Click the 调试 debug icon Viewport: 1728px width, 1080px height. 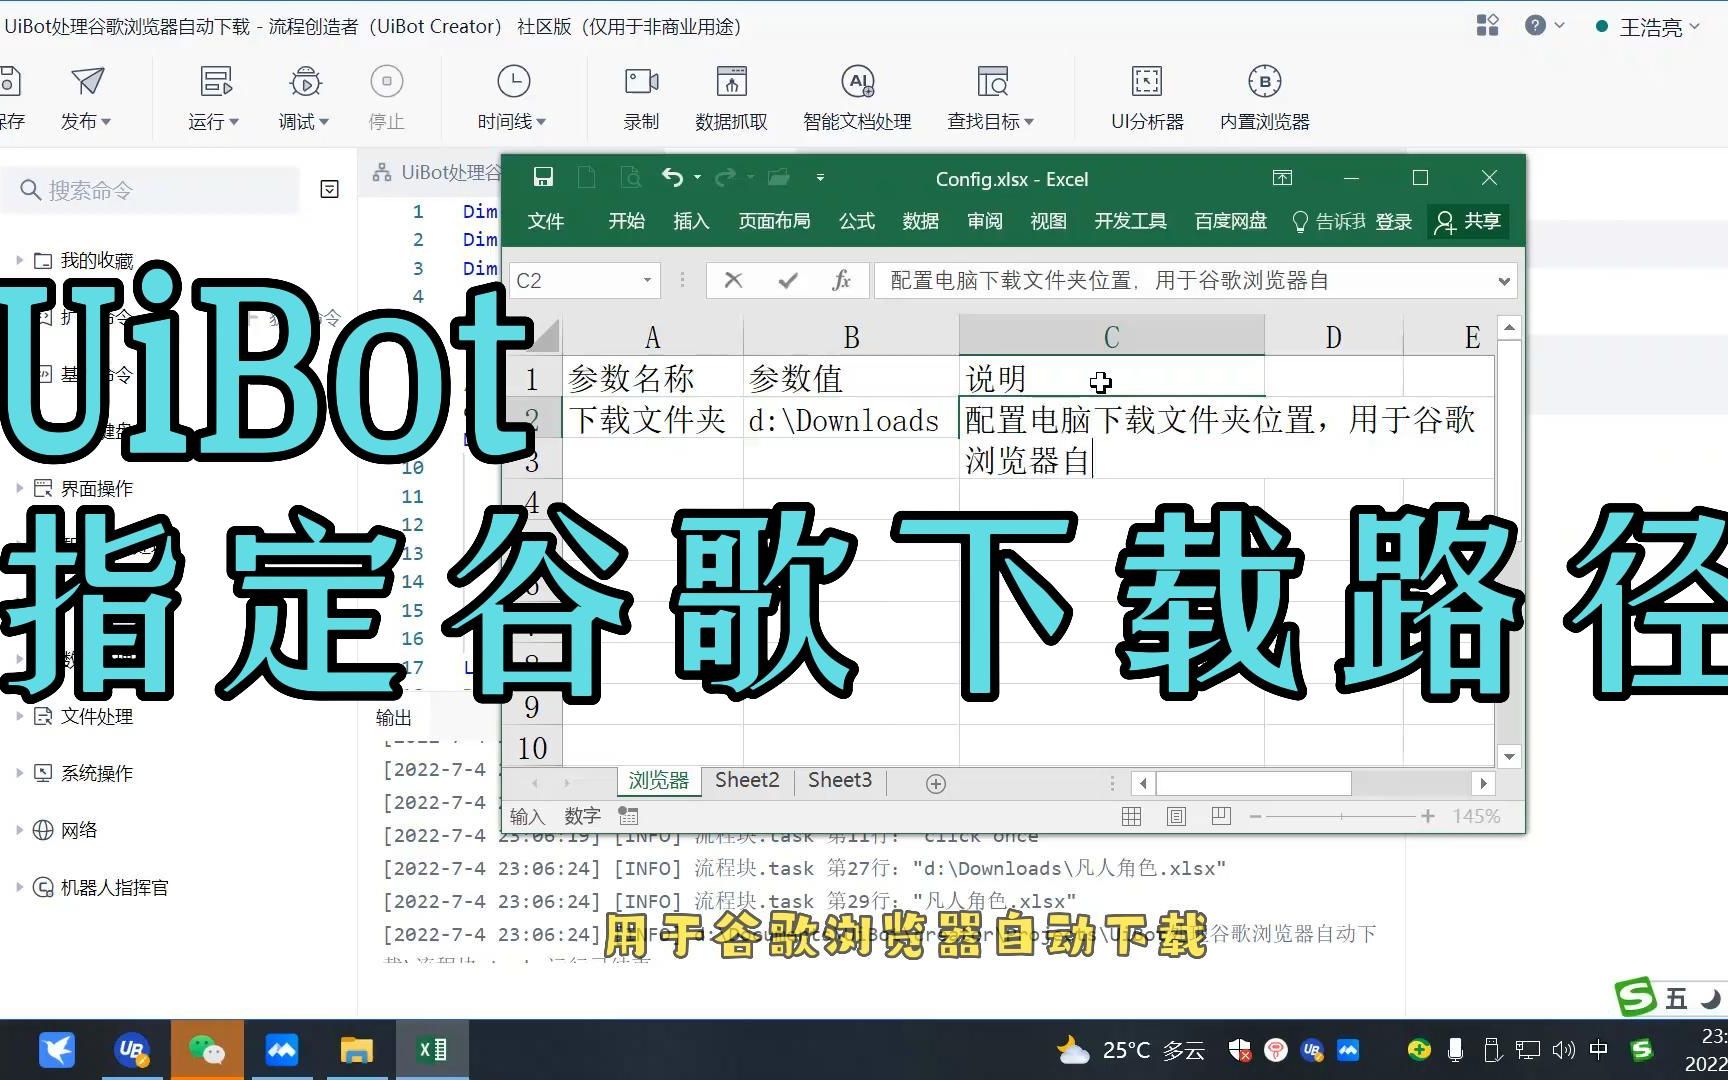click(x=305, y=82)
